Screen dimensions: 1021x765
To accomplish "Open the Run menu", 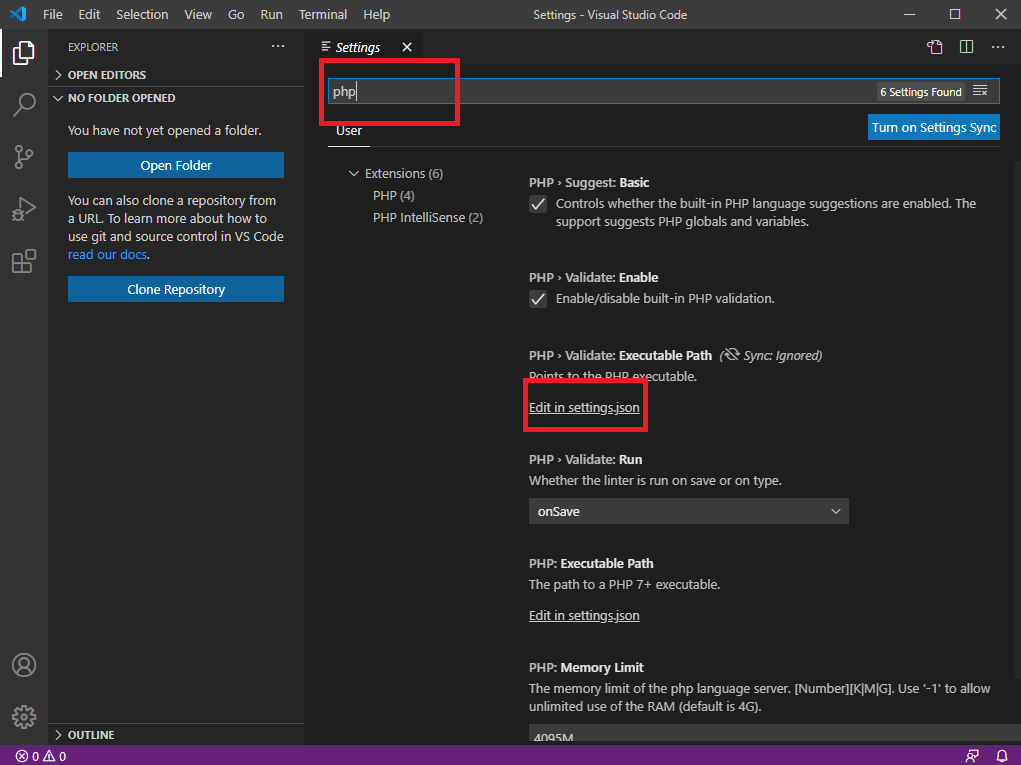I will [272, 14].
